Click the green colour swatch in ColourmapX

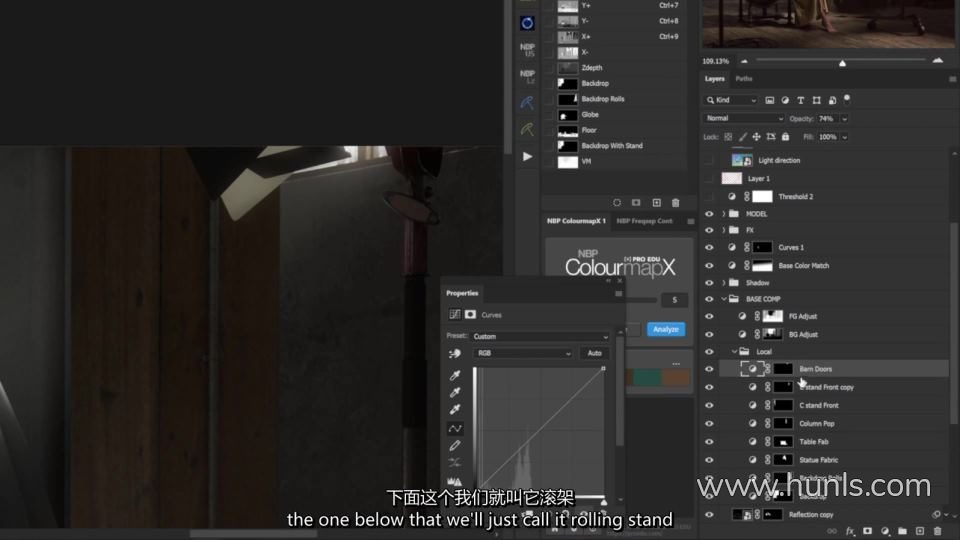tap(647, 377)
